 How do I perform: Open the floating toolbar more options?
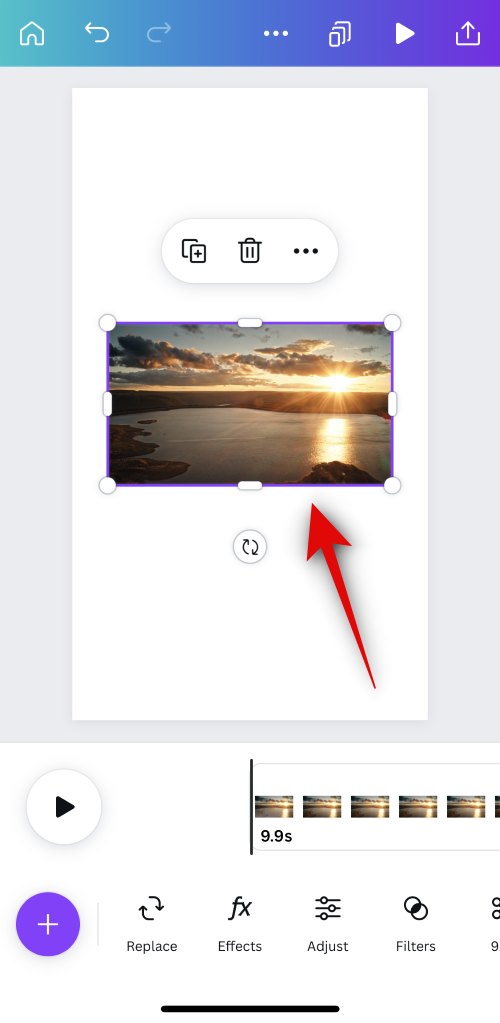tap(305, 251)
